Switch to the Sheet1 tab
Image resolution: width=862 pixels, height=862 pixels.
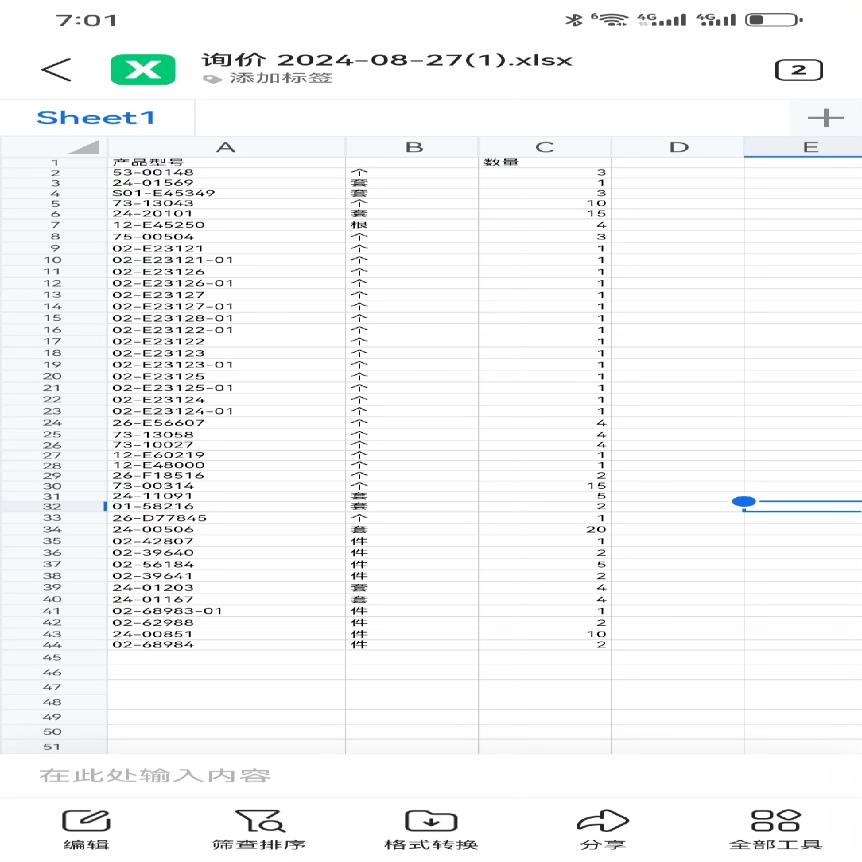(x=96, y=118)
